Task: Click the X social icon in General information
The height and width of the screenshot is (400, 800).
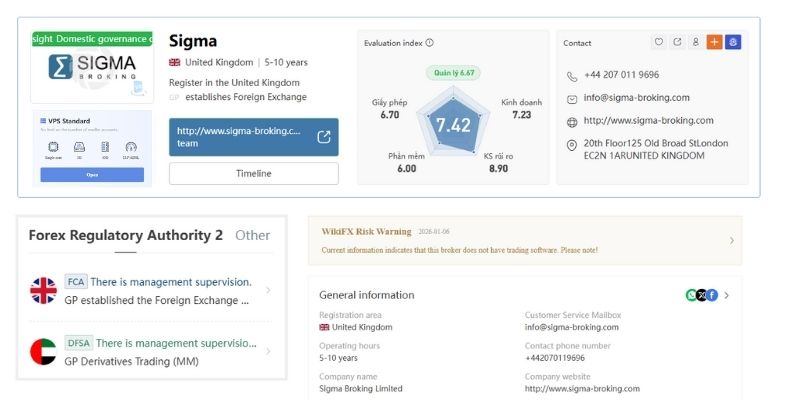Action: (702, 295)
